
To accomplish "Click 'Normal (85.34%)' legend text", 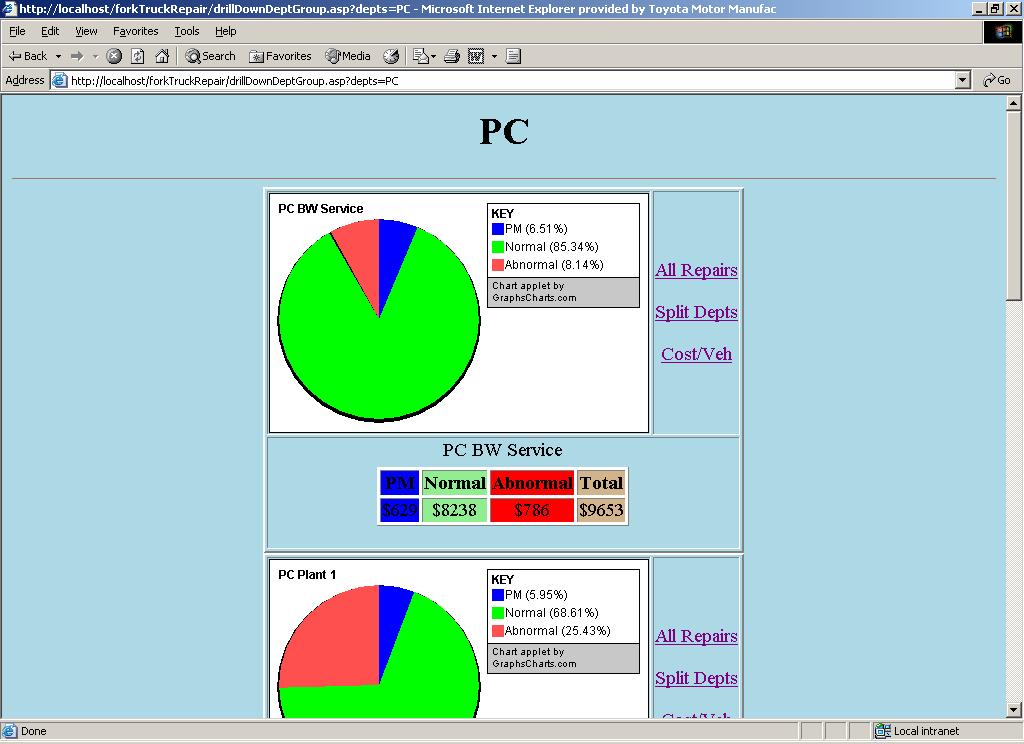I will click(x=552, y=247).
